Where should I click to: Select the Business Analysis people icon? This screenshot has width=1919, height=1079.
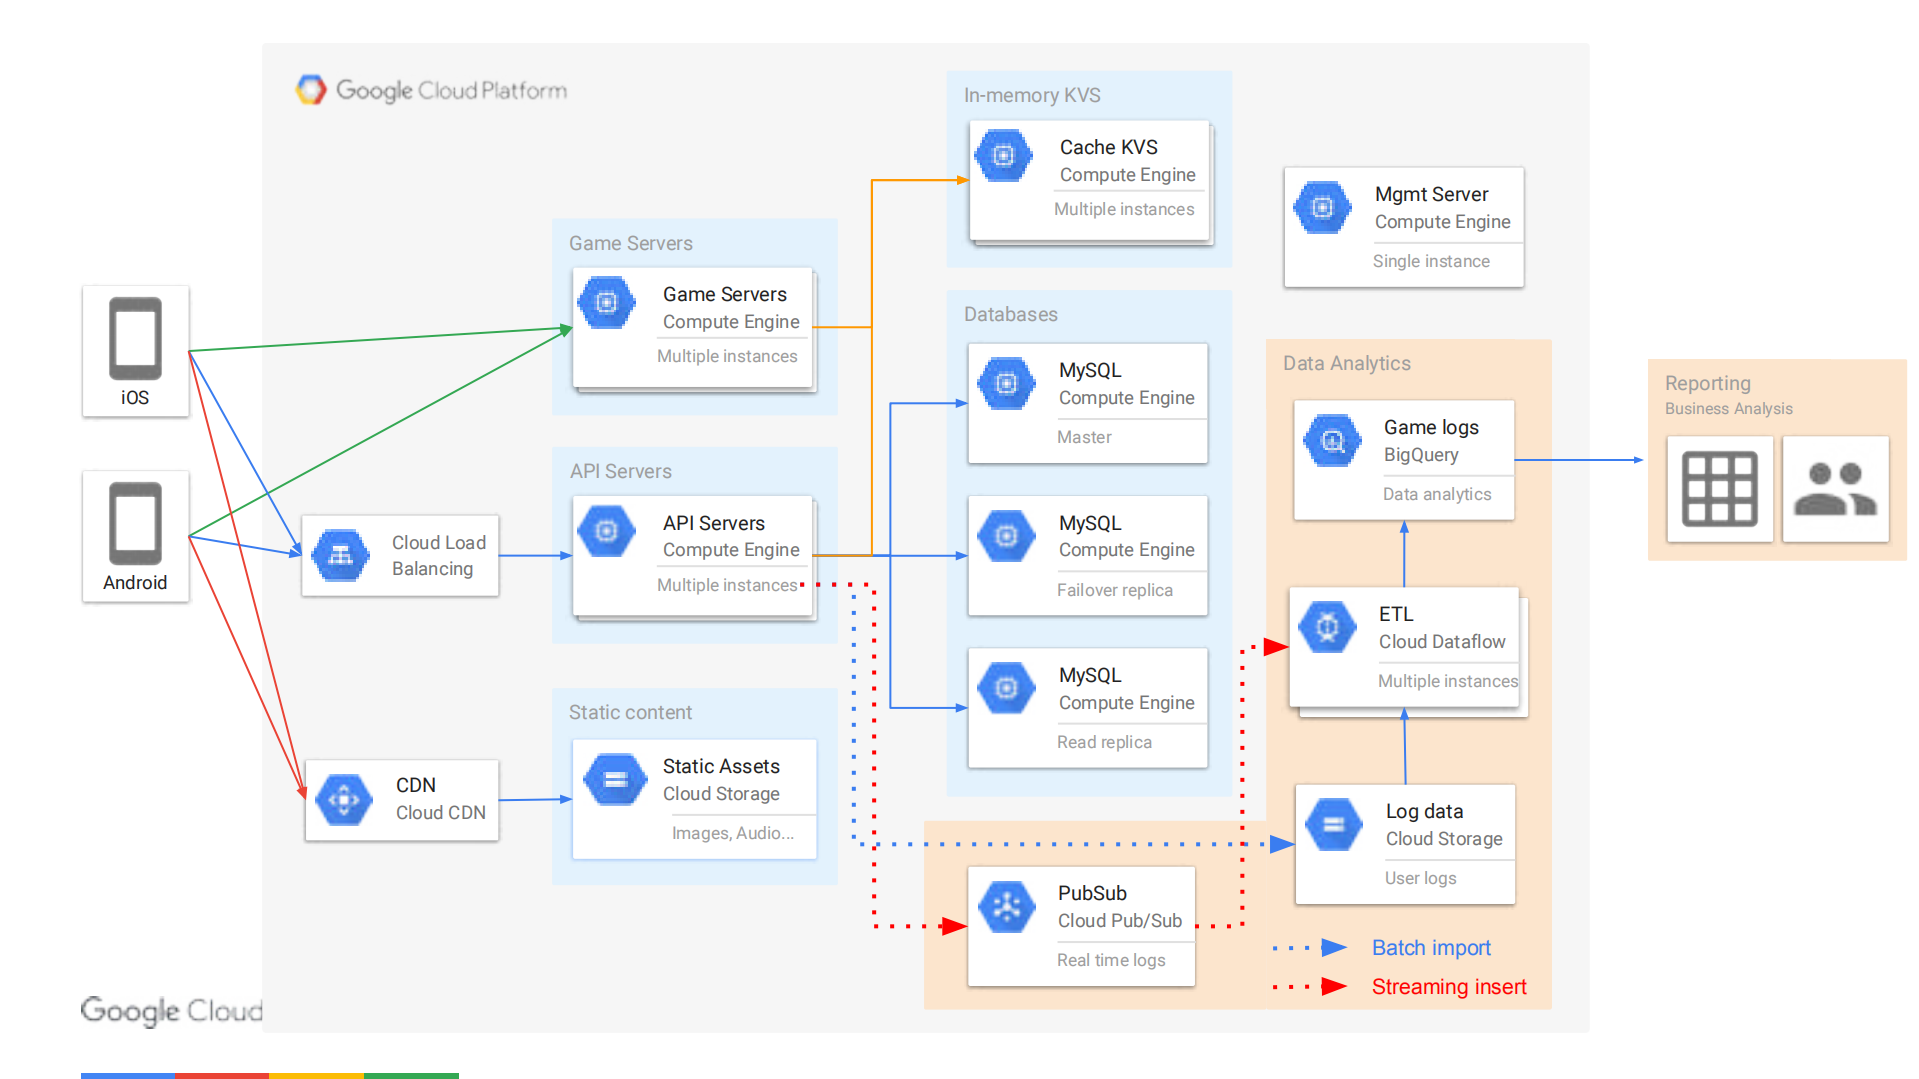pyautogui.click(x=1835, y=489)
